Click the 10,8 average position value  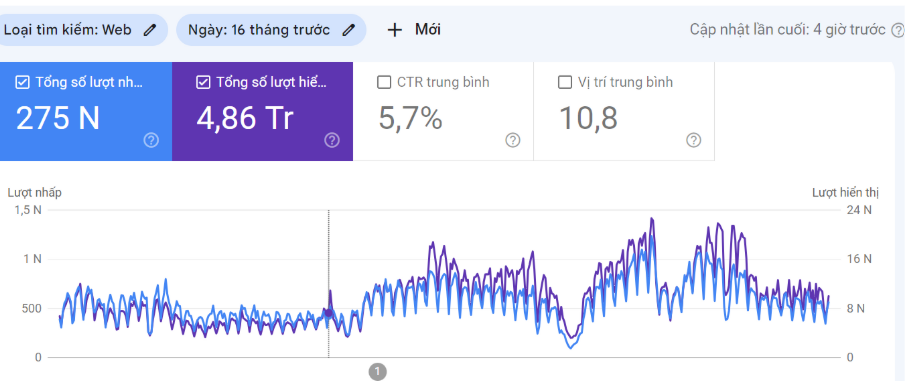coord(588,118)
